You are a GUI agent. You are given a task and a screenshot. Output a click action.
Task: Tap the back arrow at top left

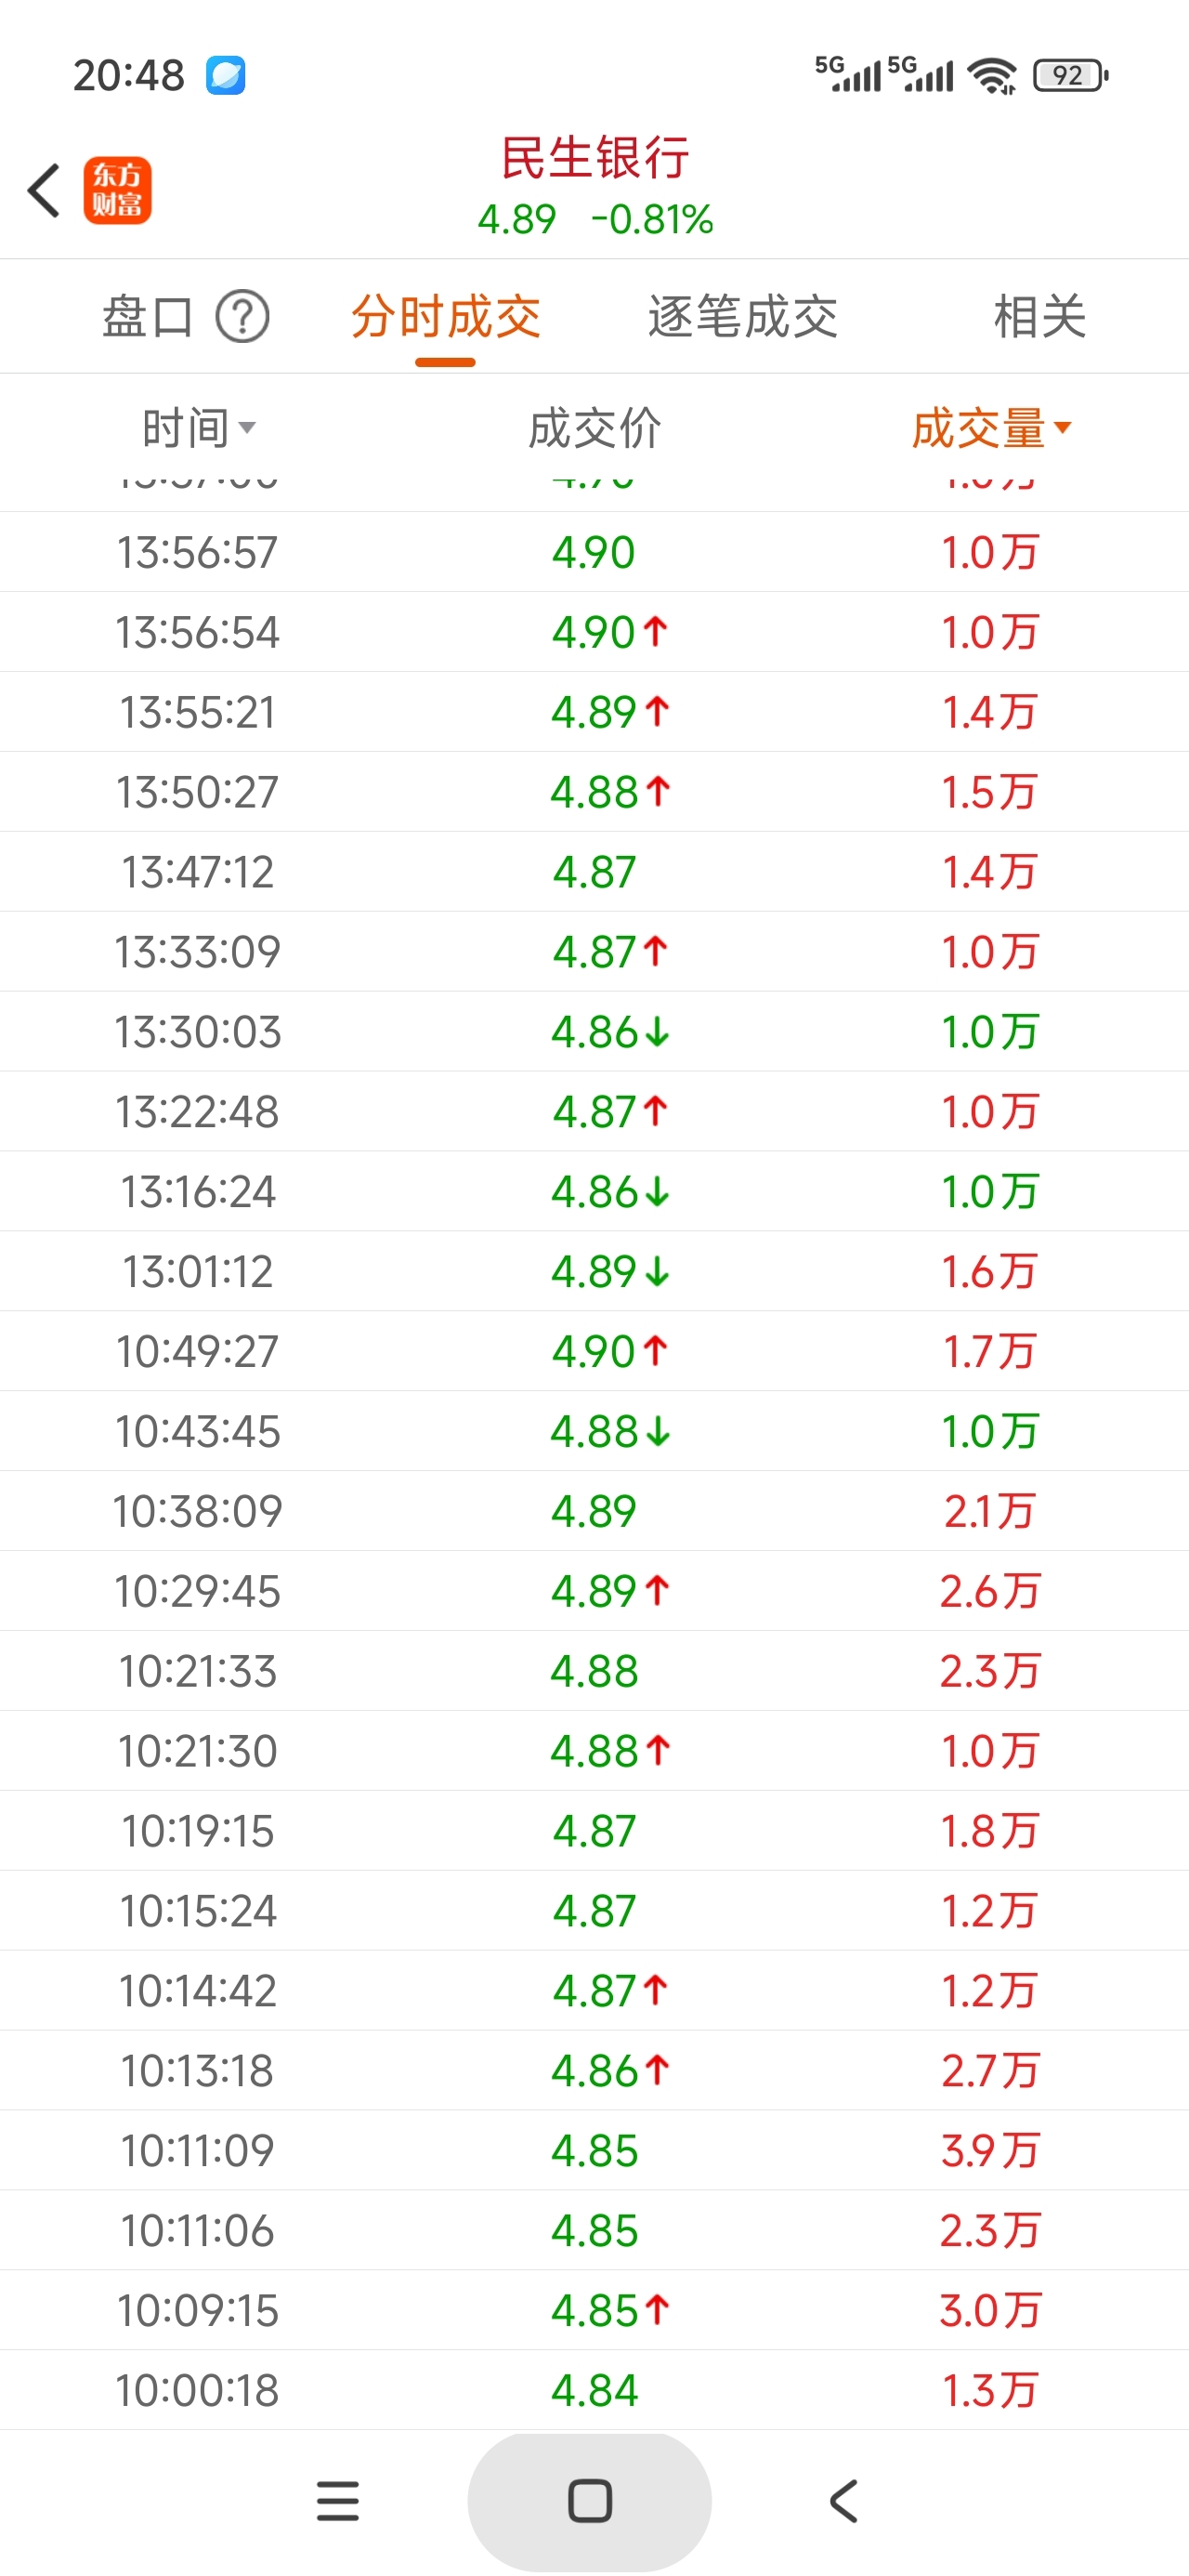tap(44, 190)
